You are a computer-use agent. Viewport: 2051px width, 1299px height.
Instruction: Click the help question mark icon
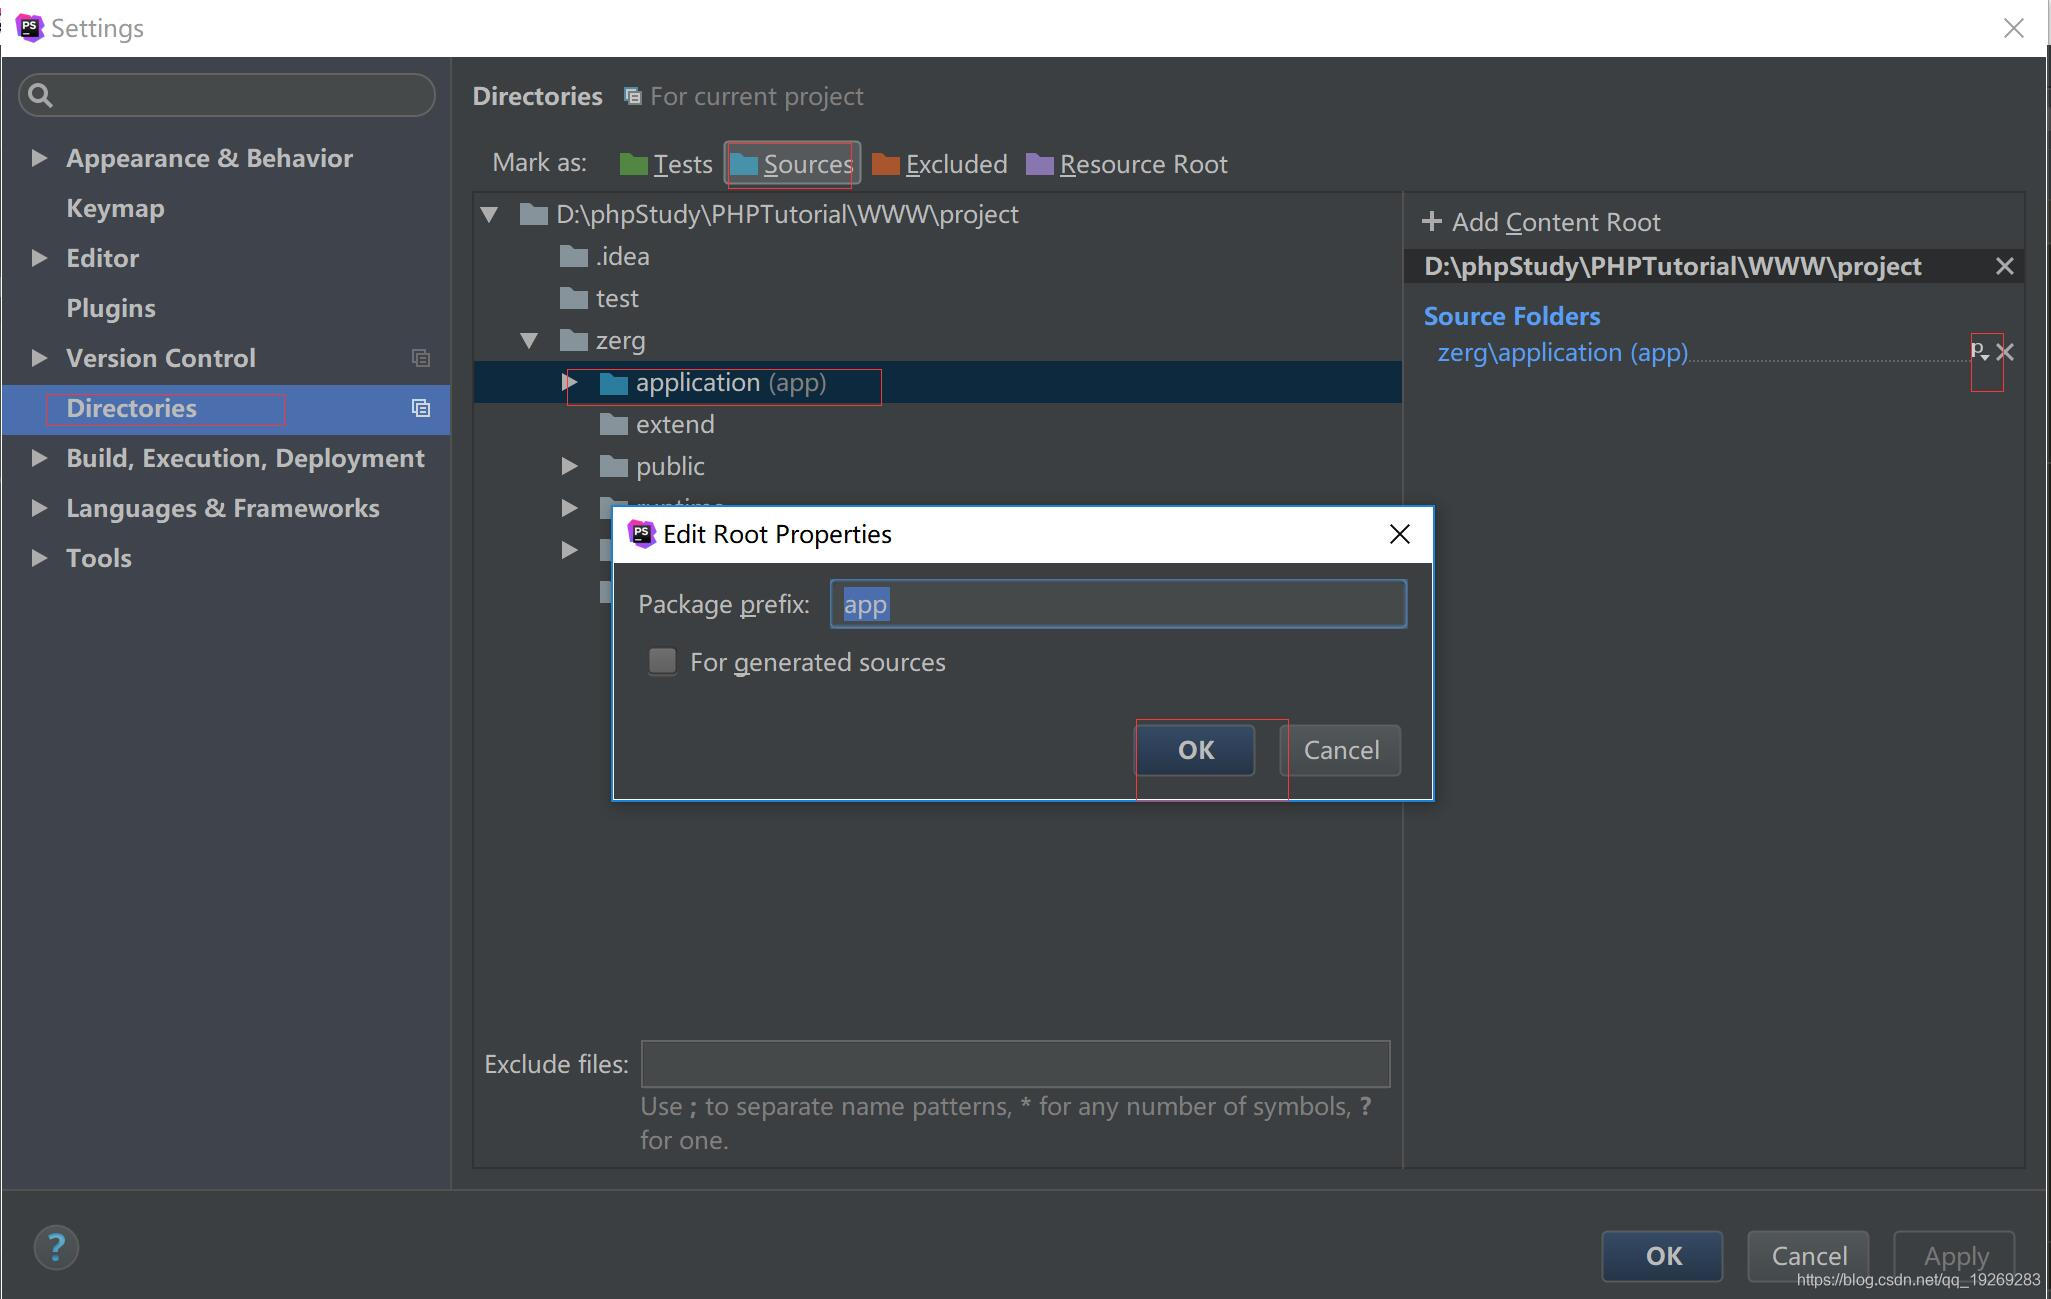pos(56,1247)
